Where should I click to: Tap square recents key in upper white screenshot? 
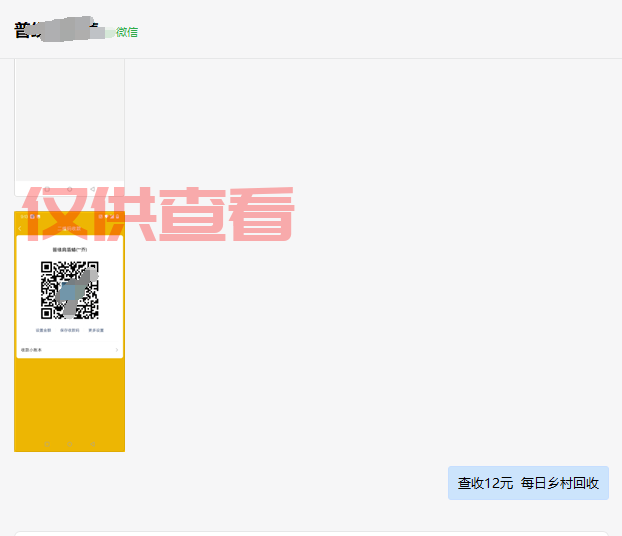(x=47, y=189)
